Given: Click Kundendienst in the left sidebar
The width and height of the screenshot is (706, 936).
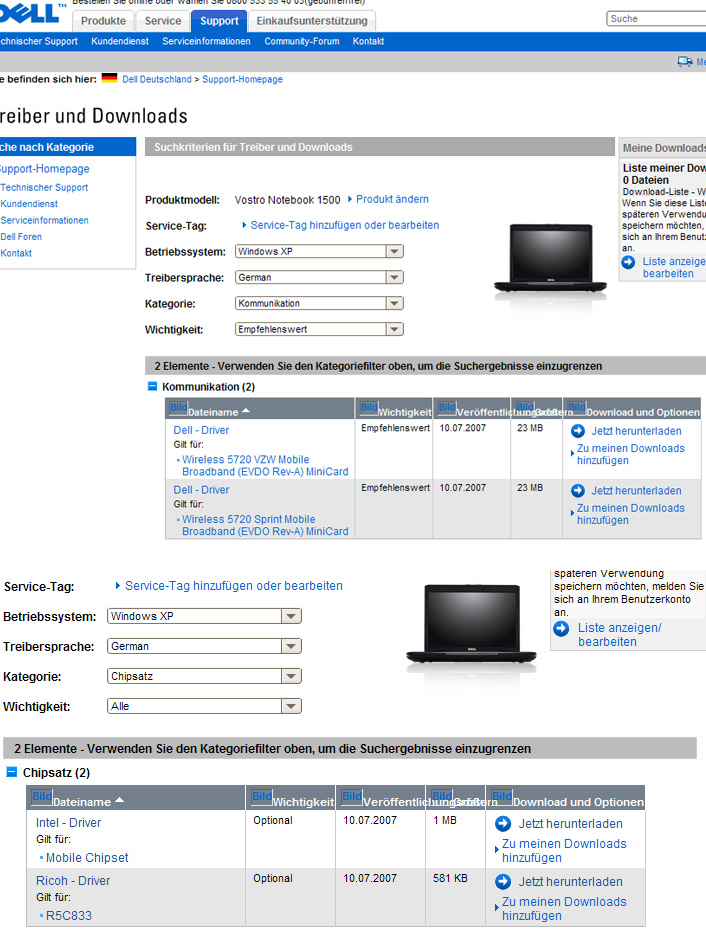Looking at the screenshot, I should coord(29,204).
